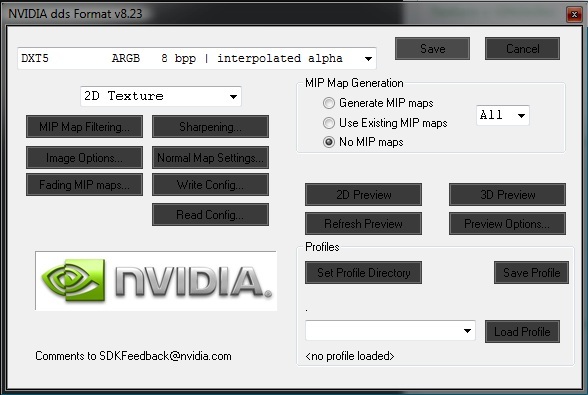Open Fading MIP maps settings
The height and width of the screenshot is (395, 588).
(84, 185)
